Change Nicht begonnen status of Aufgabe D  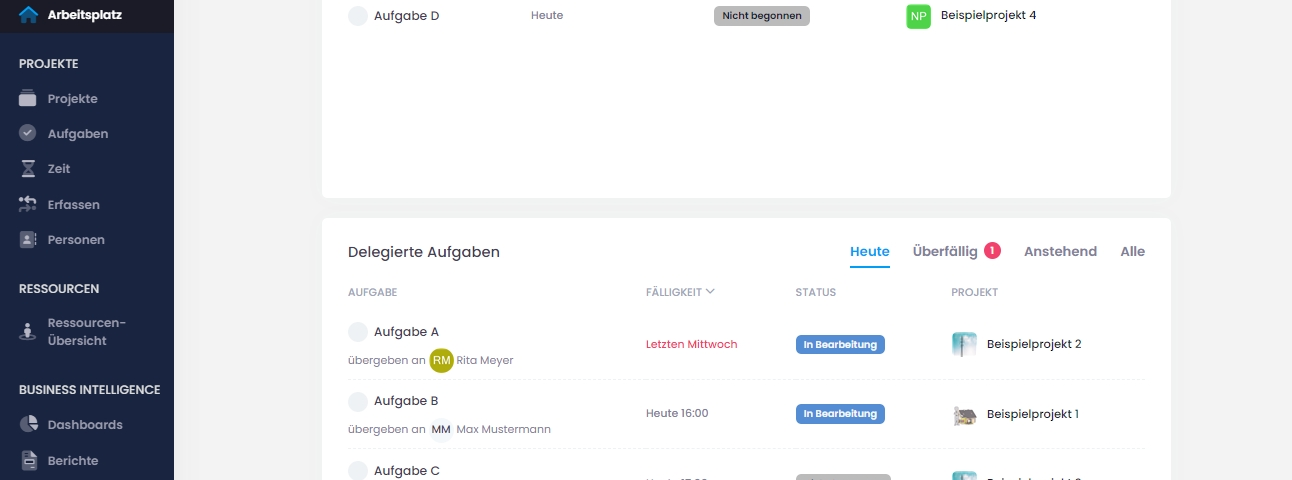[761, 16]
